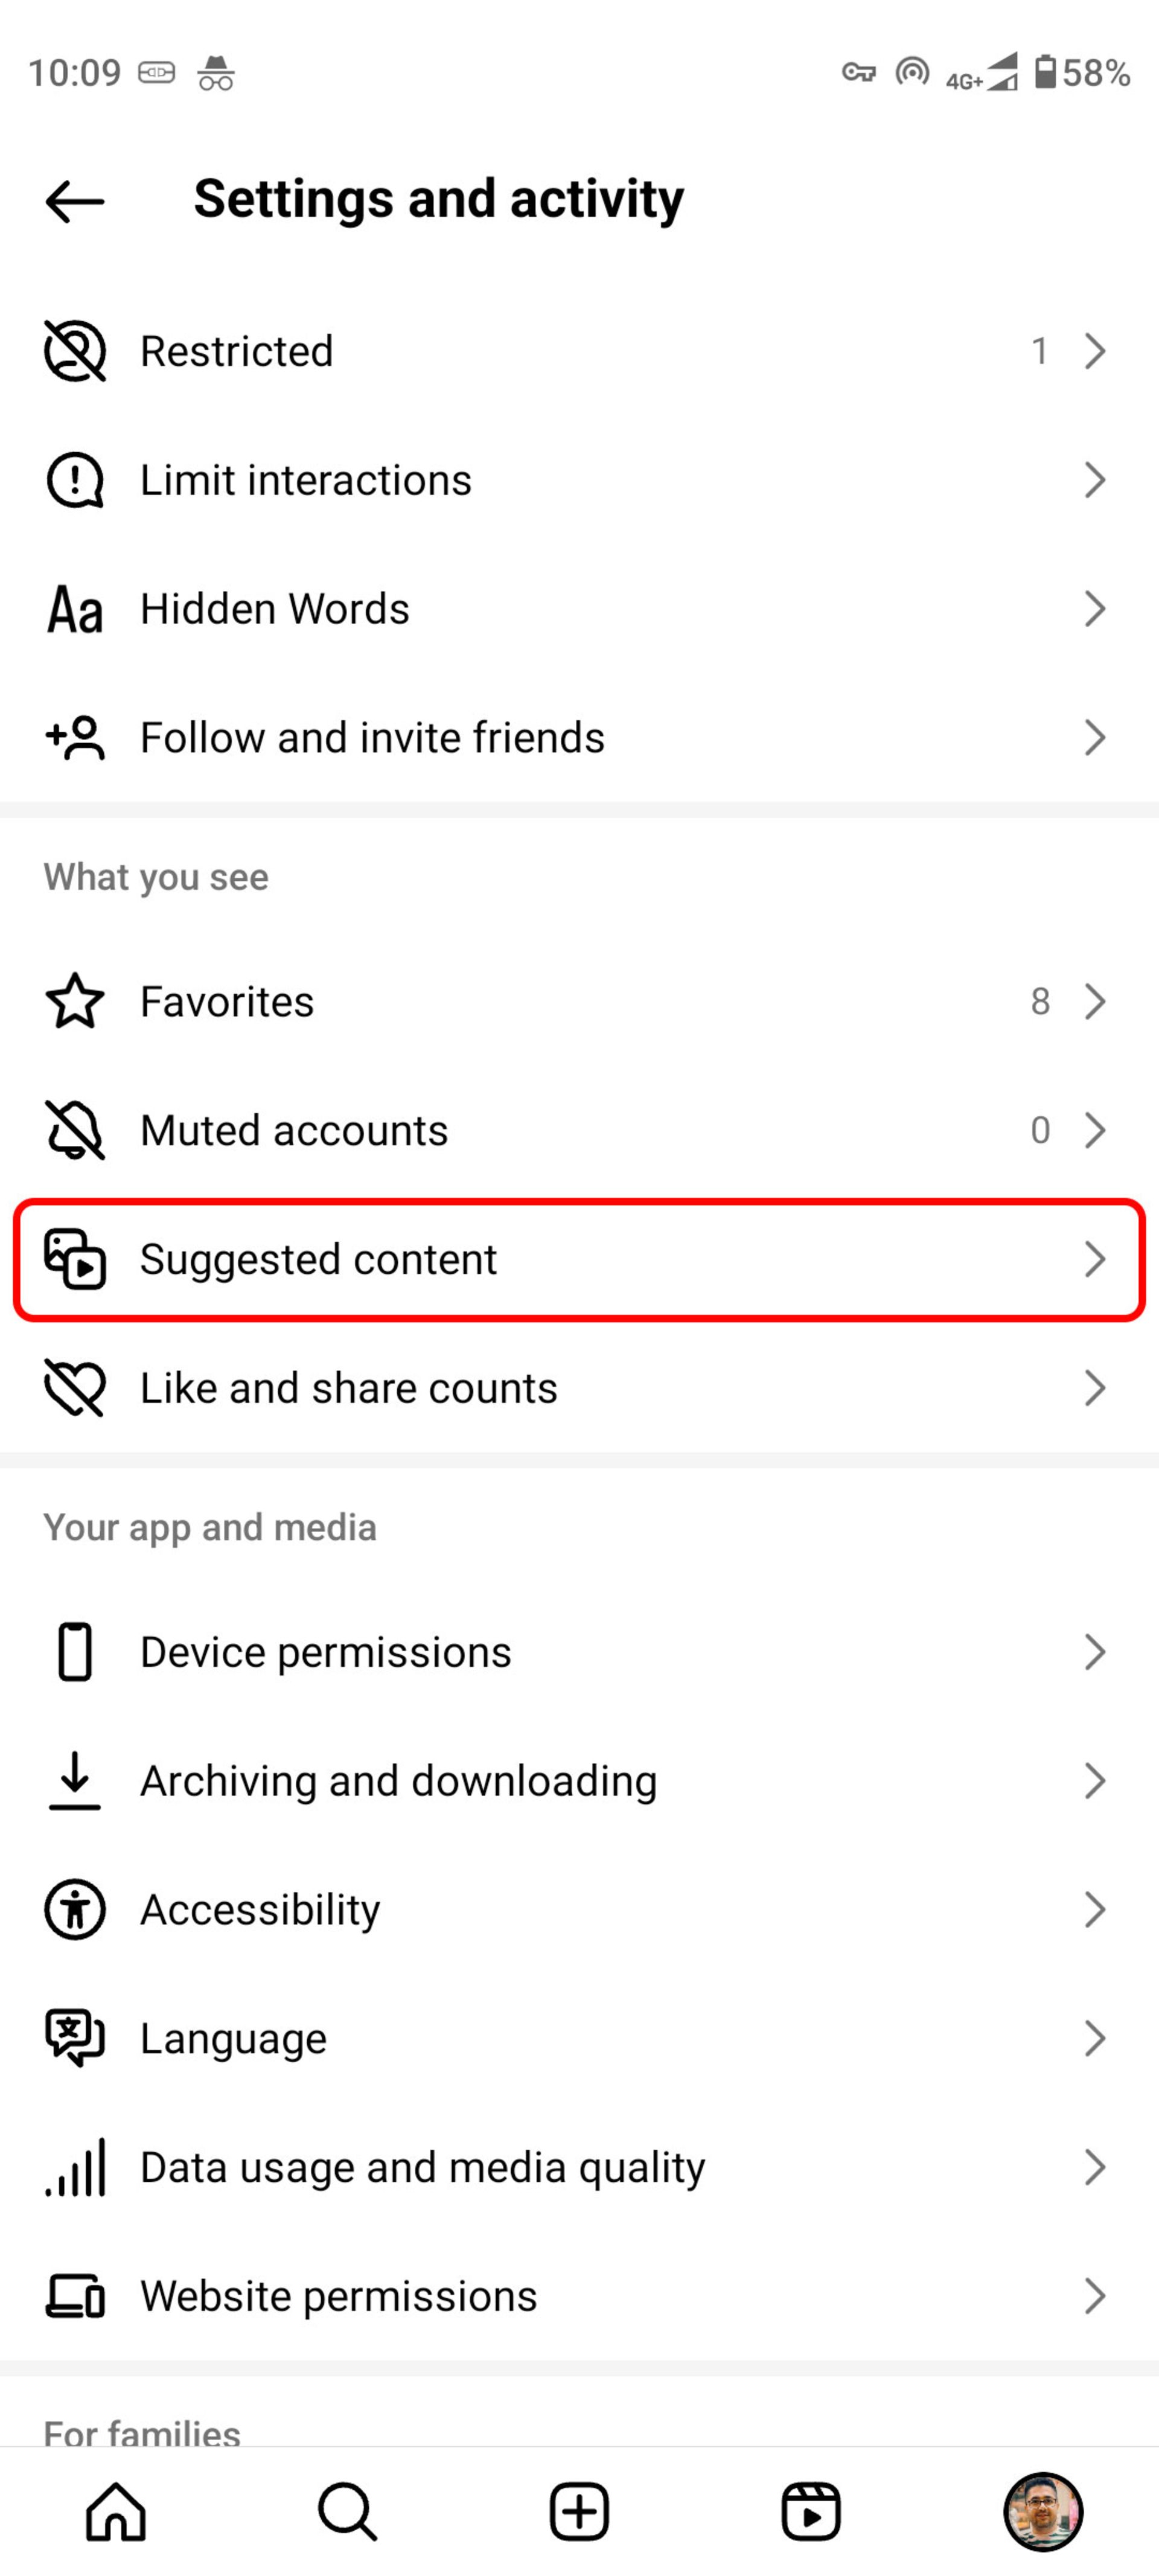Open Device permissions settings
1159x2576 pixels.
click(579, 1651)
